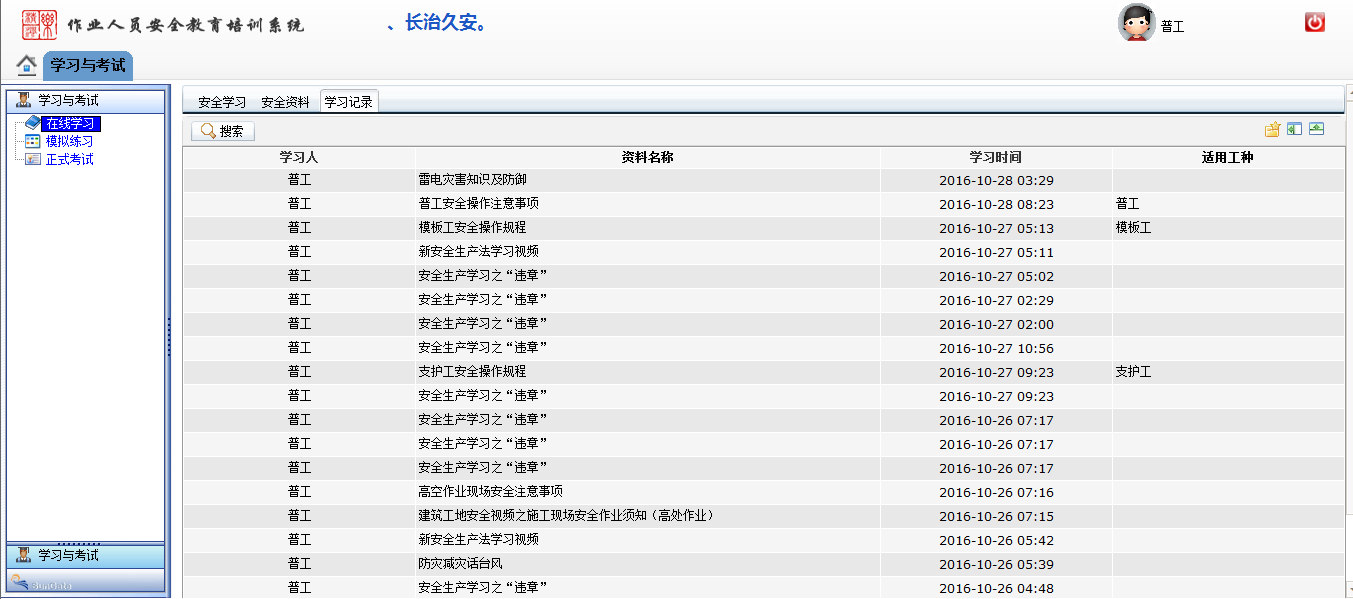
Task: Click the home icon in the top bar
Action: pyautogui.click(x=27, y=65)
